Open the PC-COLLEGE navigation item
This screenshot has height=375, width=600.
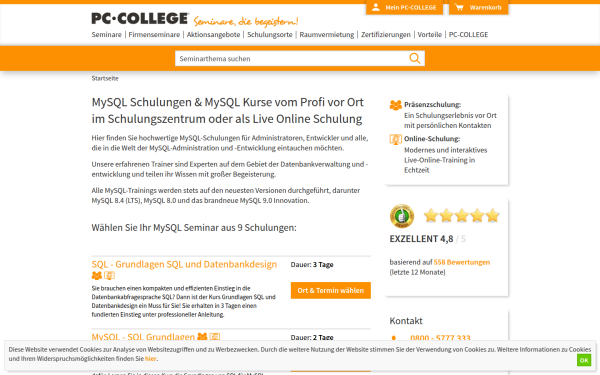[468, 34]
